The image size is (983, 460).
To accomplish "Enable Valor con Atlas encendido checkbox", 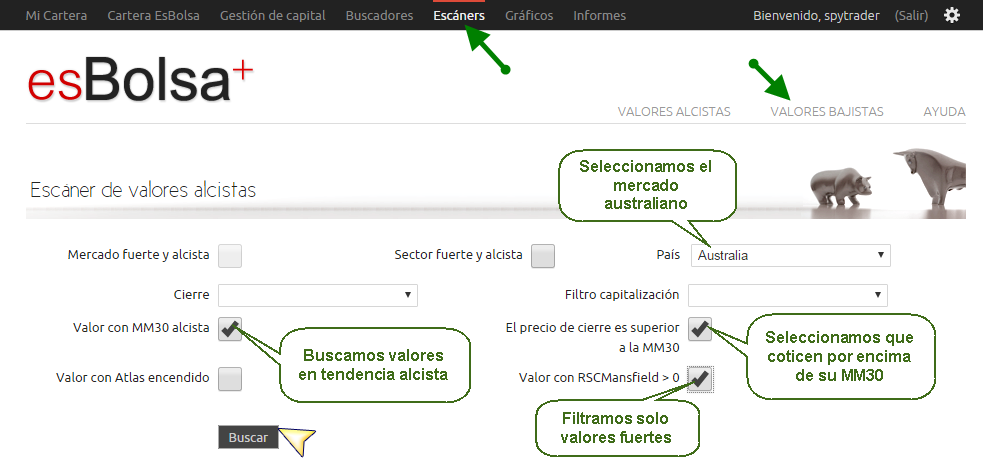I will point(230,379).
